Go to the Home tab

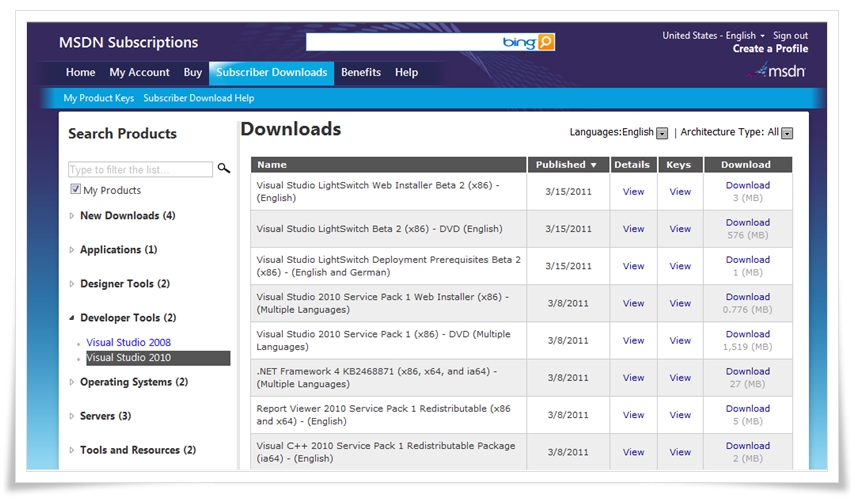coord(81,72)
